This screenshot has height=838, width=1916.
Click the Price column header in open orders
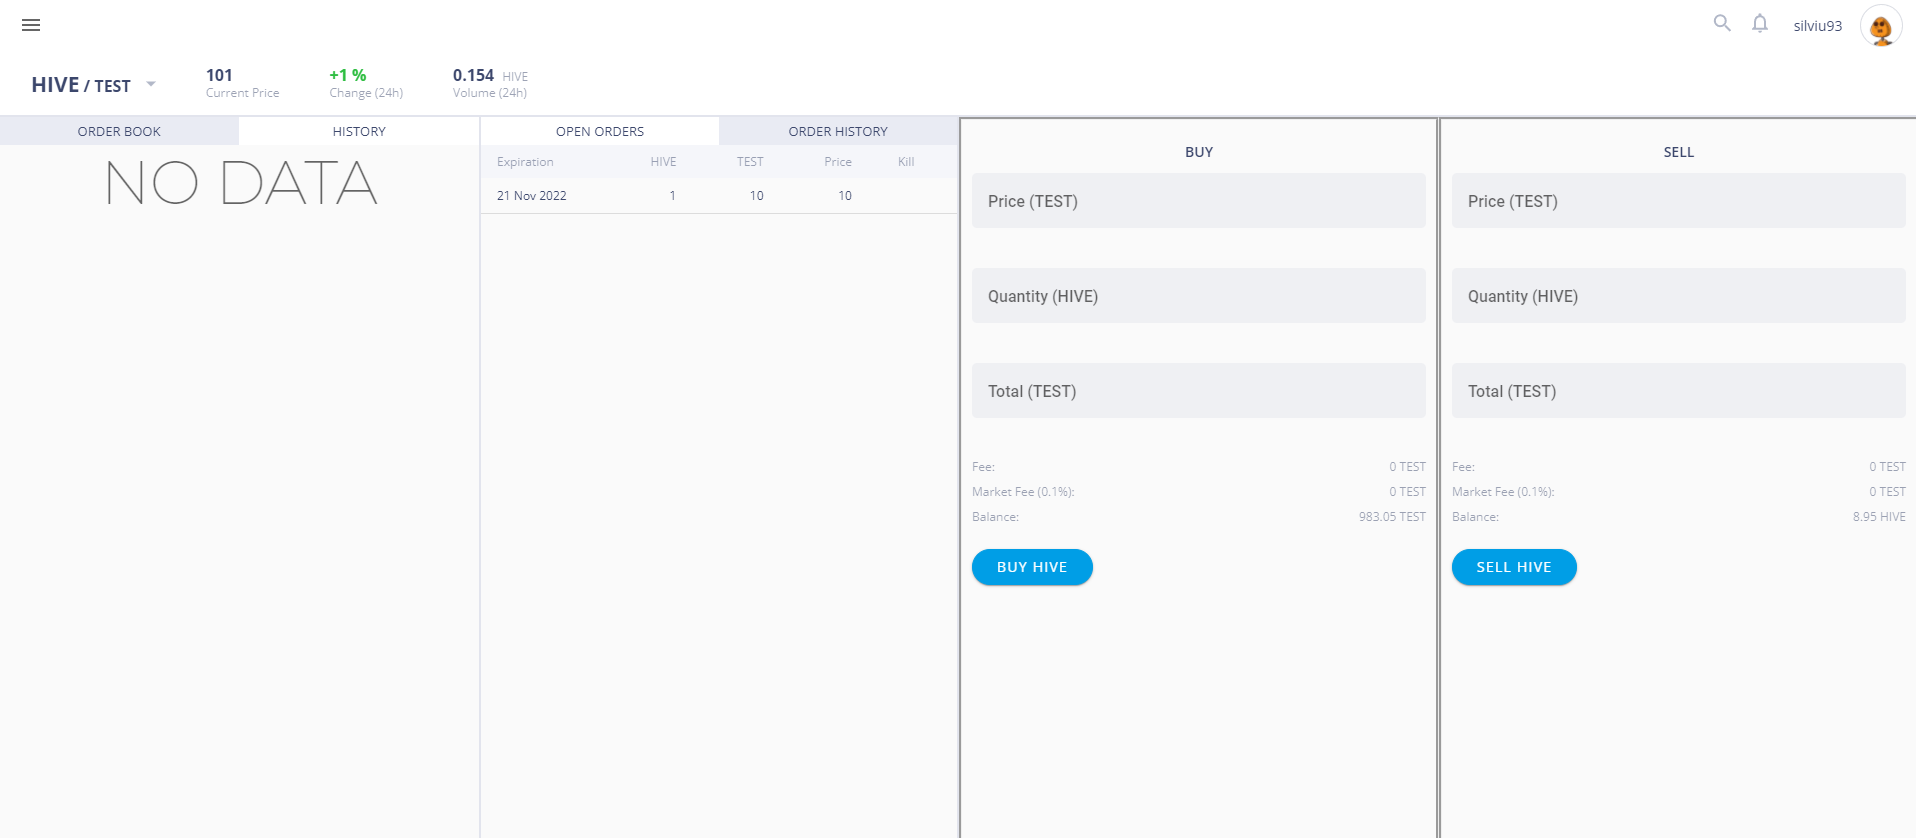pos(838,162)
